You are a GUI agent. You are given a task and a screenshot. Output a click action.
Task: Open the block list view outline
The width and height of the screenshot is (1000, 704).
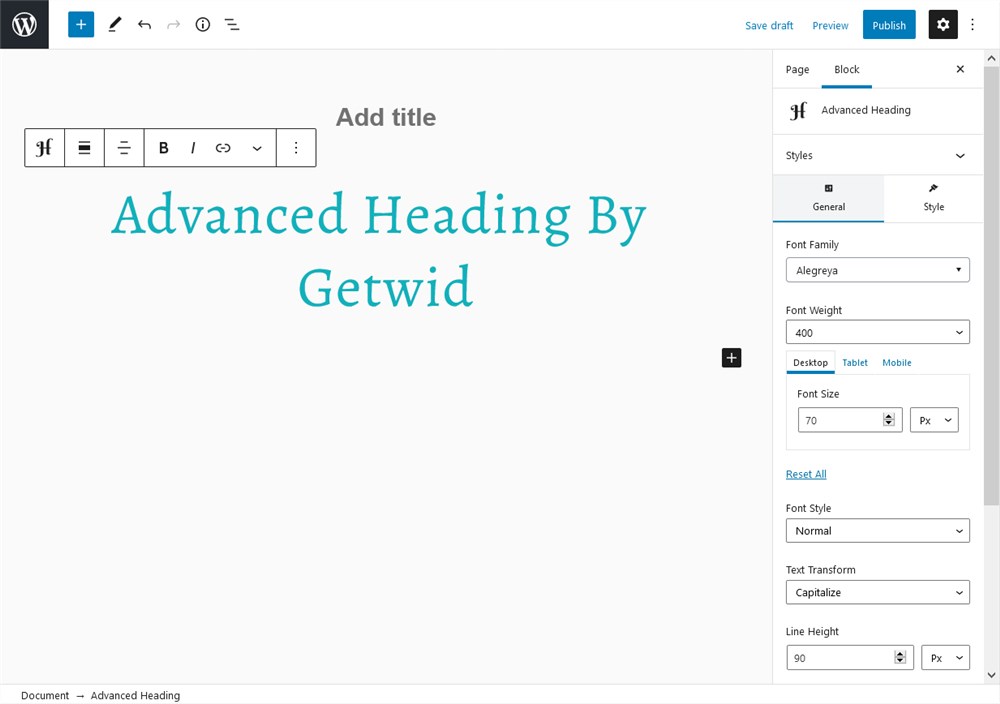(x=232, y=25)
